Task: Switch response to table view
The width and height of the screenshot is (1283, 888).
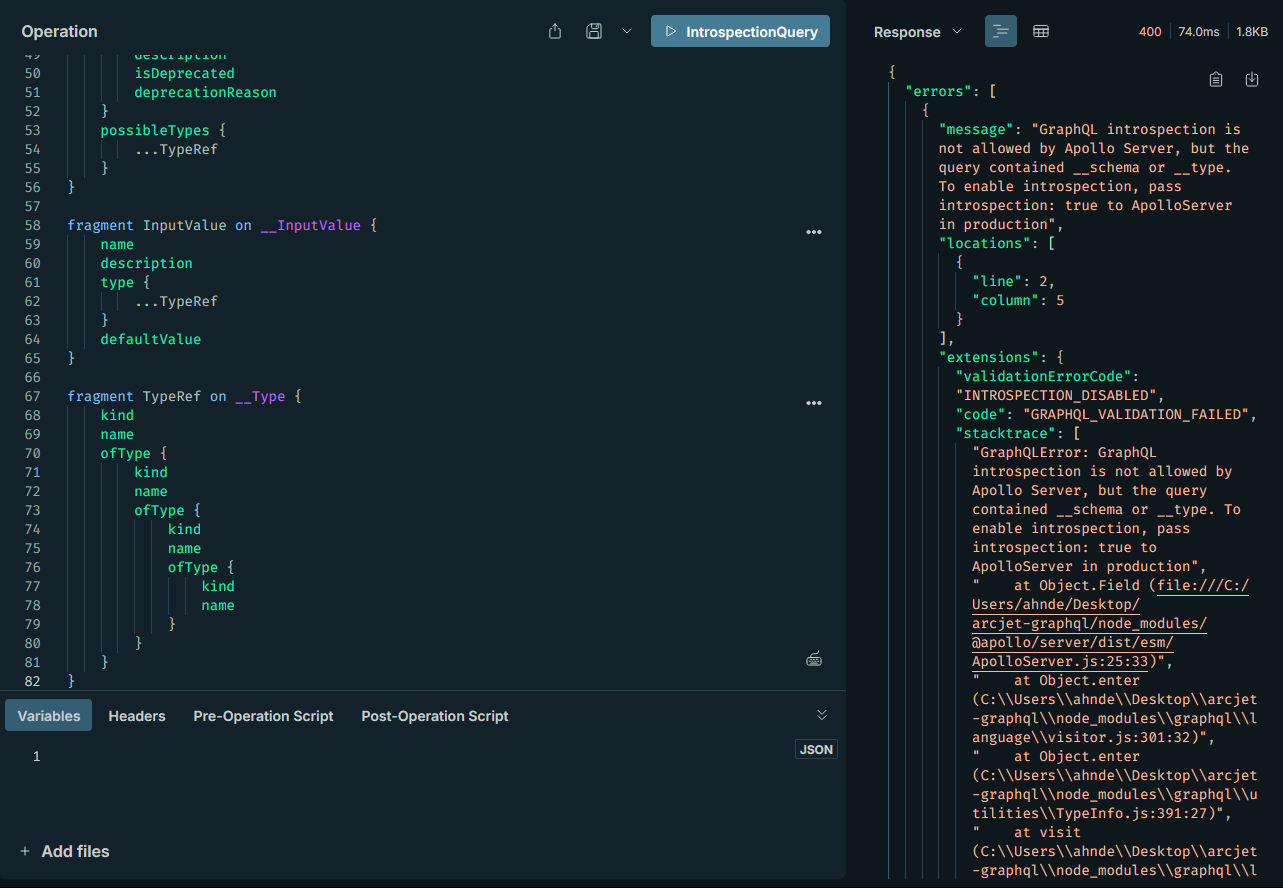Action: (1040, 31)
